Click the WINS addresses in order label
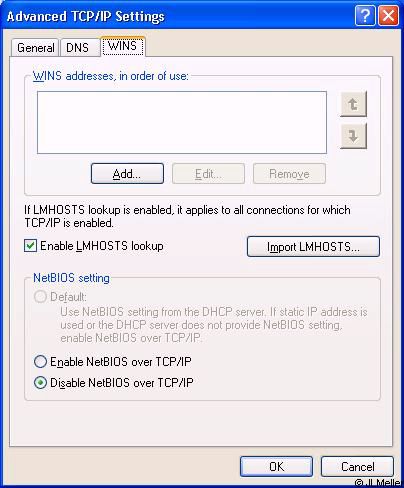This screenshot has height=488, width=404. (111, 76)
